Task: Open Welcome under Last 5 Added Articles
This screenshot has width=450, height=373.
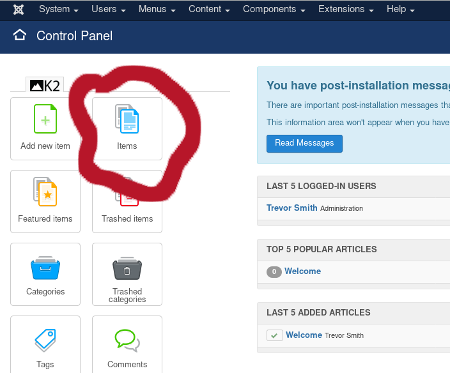Action: (x=304, y=335)
